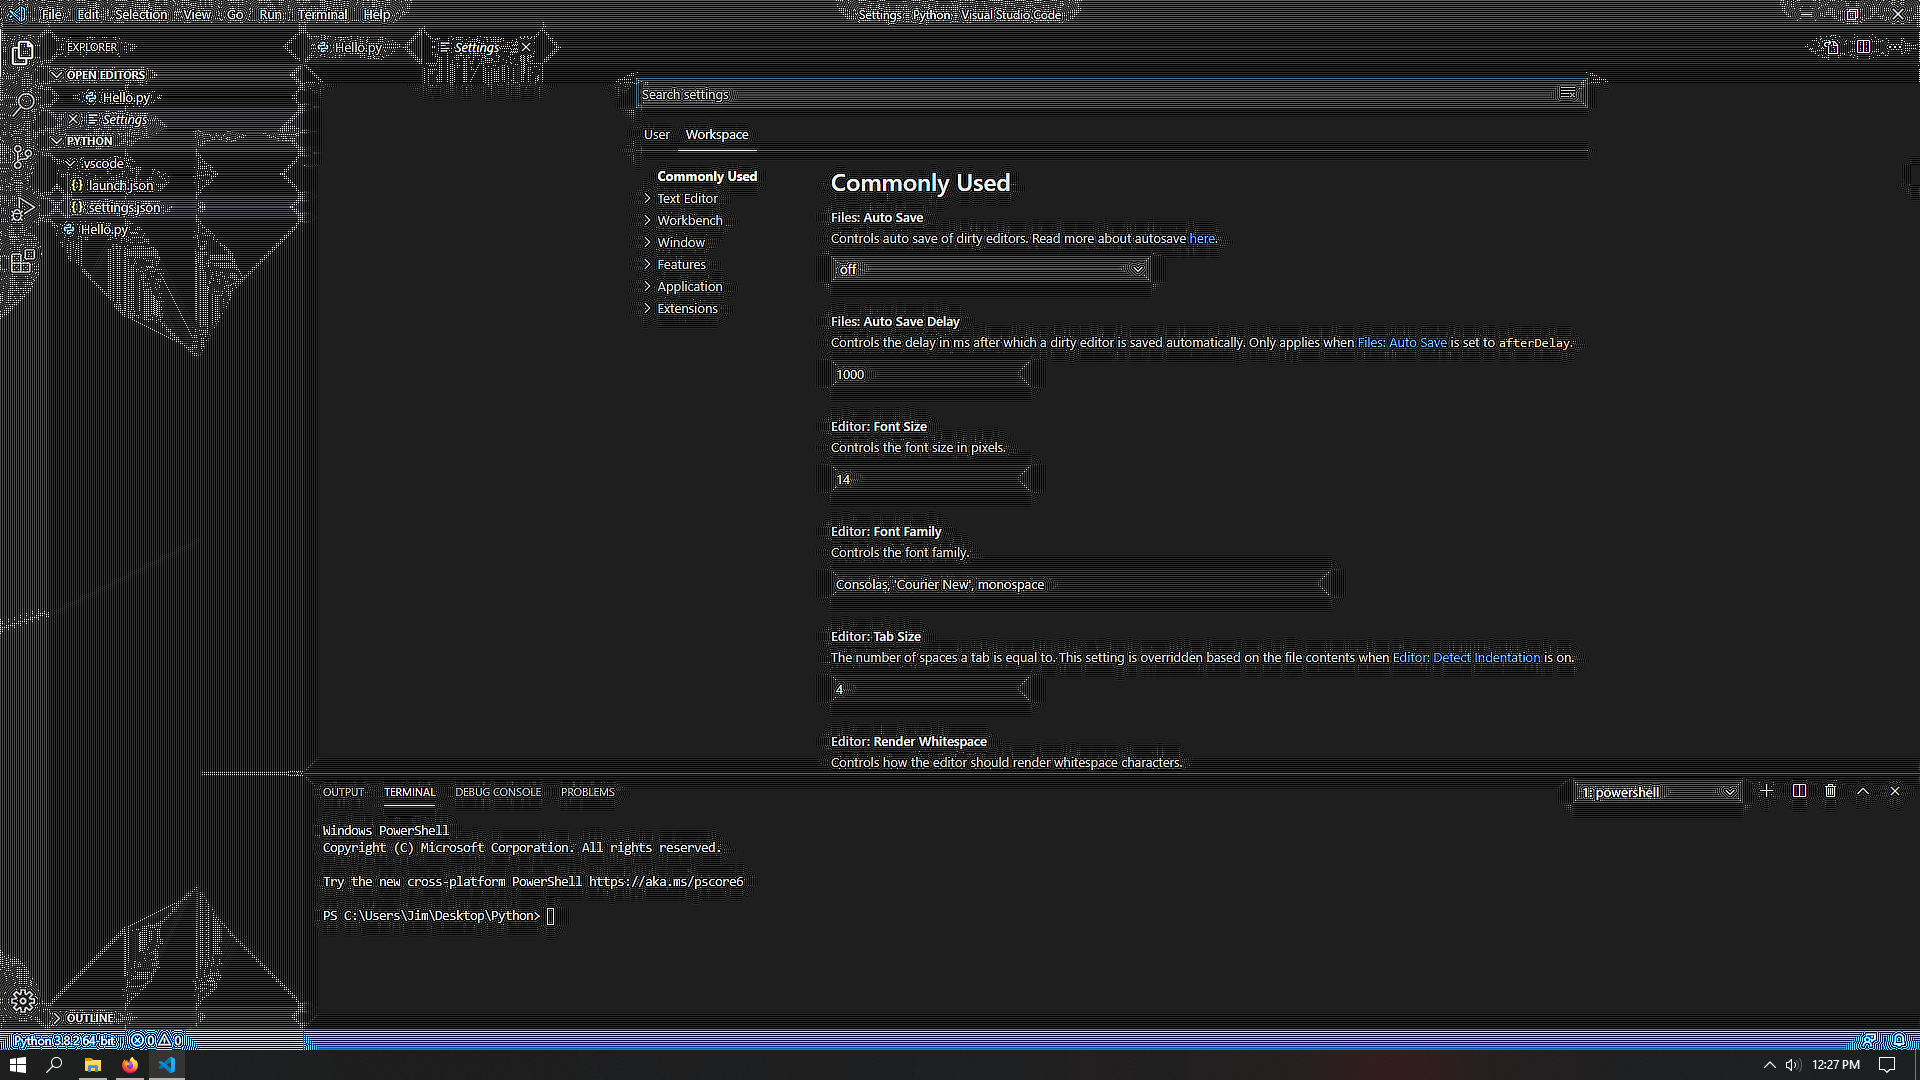Close Settings in Open Editors list

pos(73,119)
